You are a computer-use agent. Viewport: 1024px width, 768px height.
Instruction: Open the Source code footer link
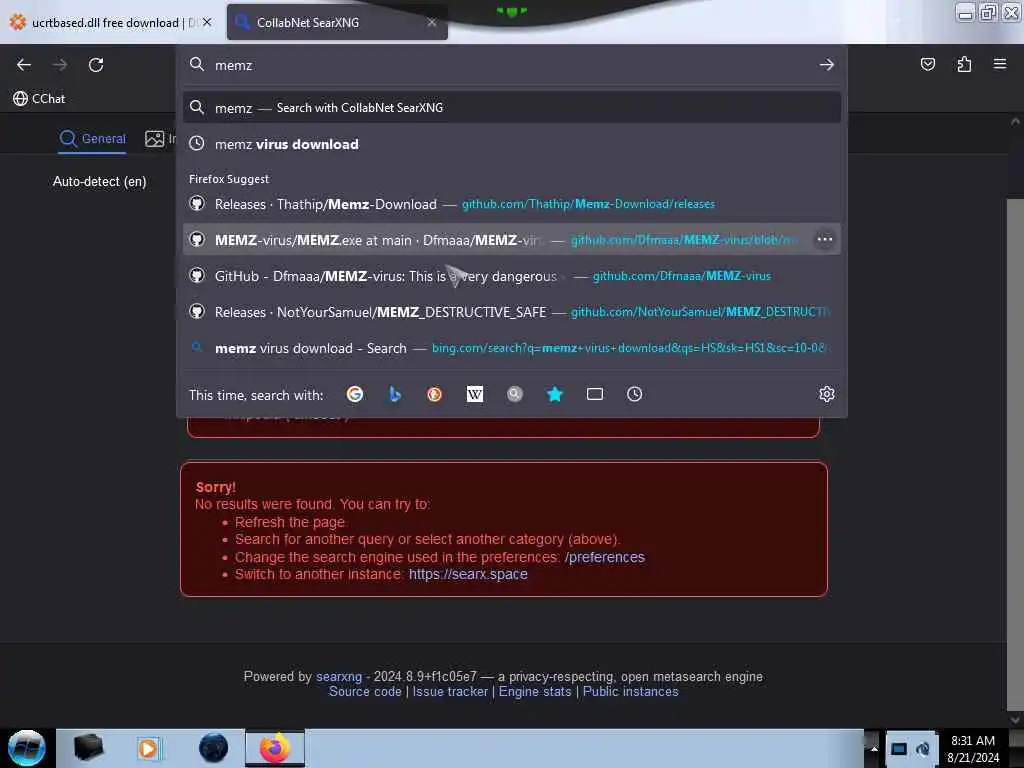[x=365, y=692]
